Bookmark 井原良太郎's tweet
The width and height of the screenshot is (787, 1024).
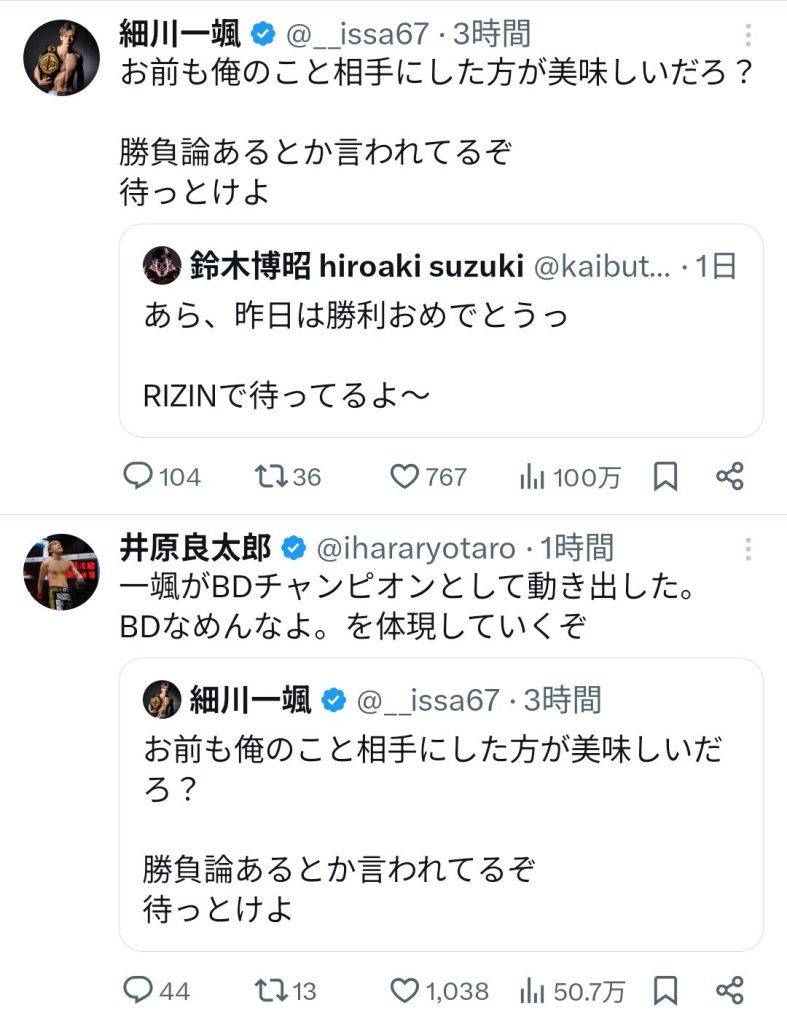tap(665, 990)
